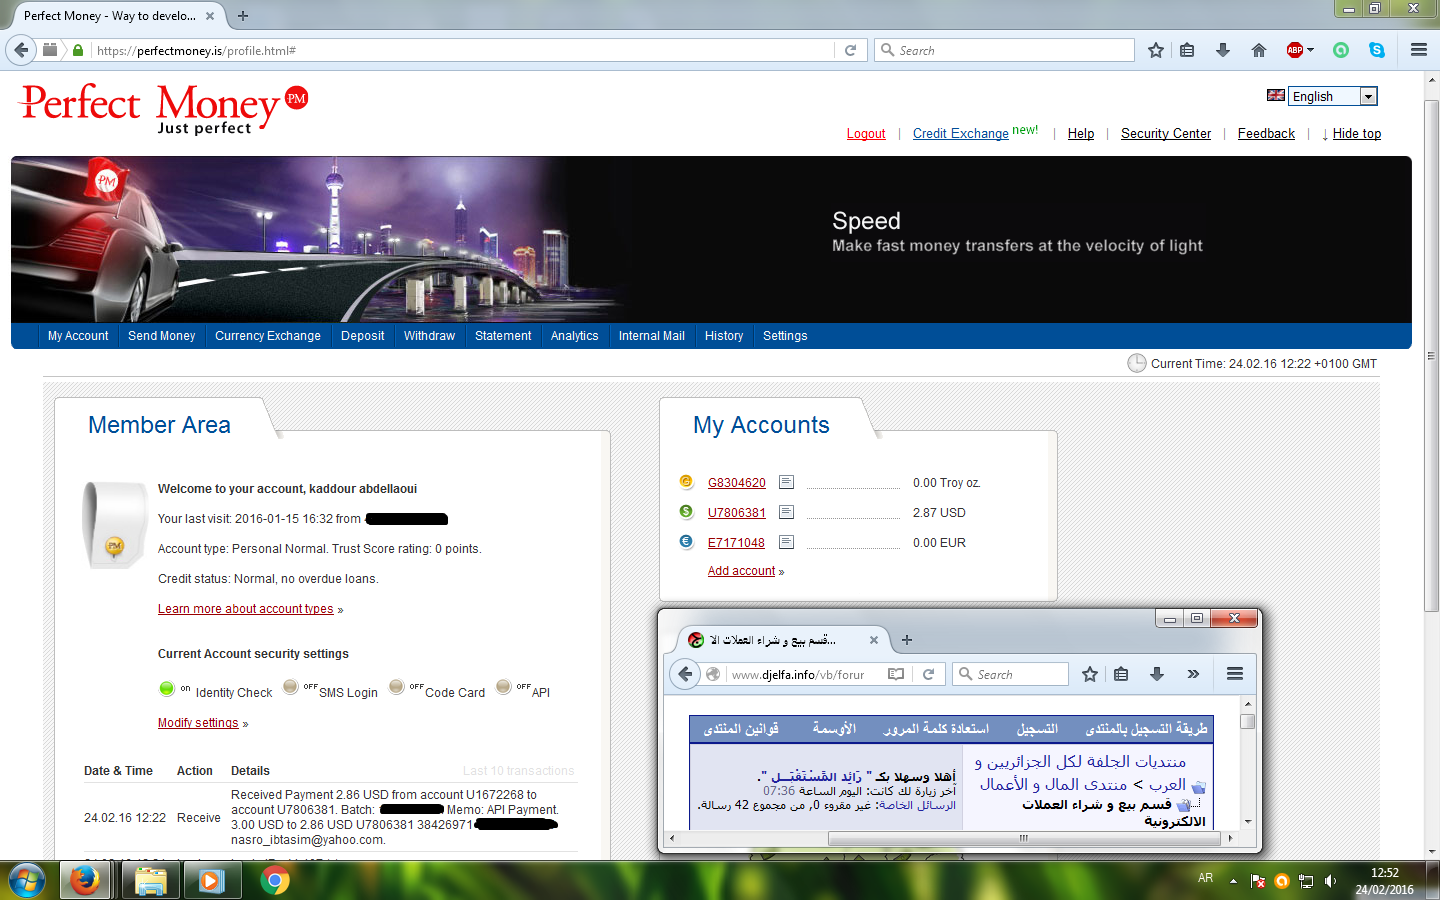The image size is (1440, 900).
Task: Click the green padlock in the Perfect Money address bar
Action: click(x=78, y=50)
